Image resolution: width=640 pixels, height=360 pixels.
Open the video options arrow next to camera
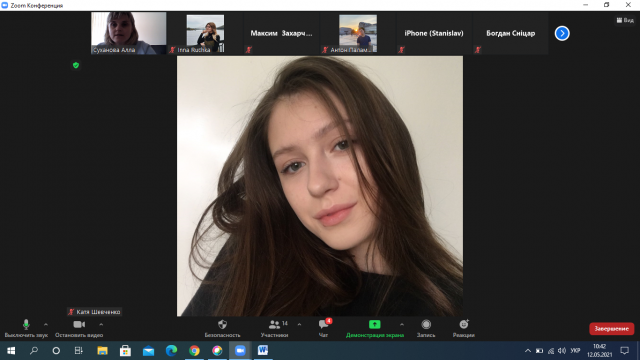click(101, 324)
